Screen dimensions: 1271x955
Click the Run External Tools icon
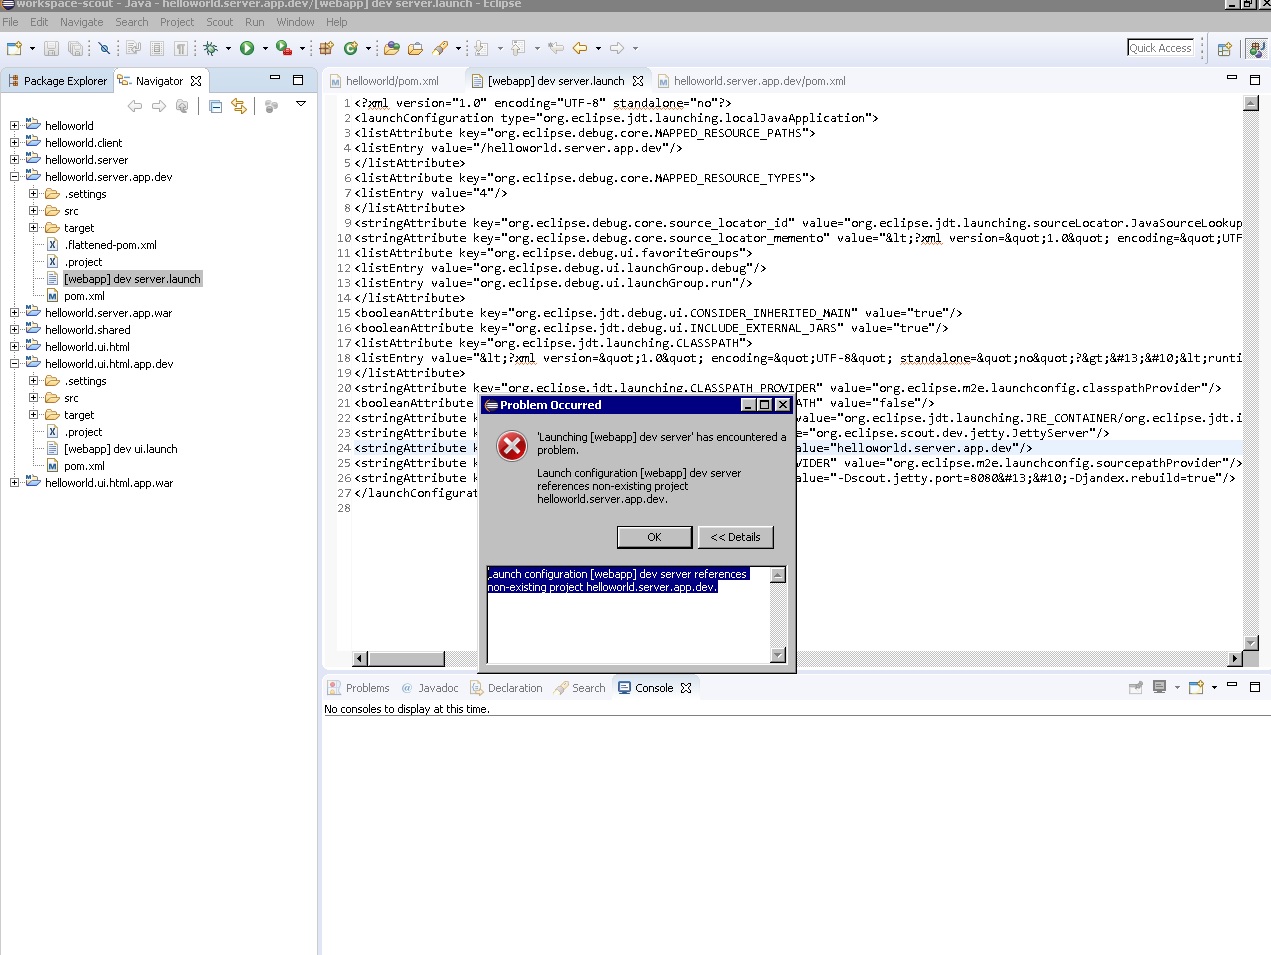[x=284, y=48]
